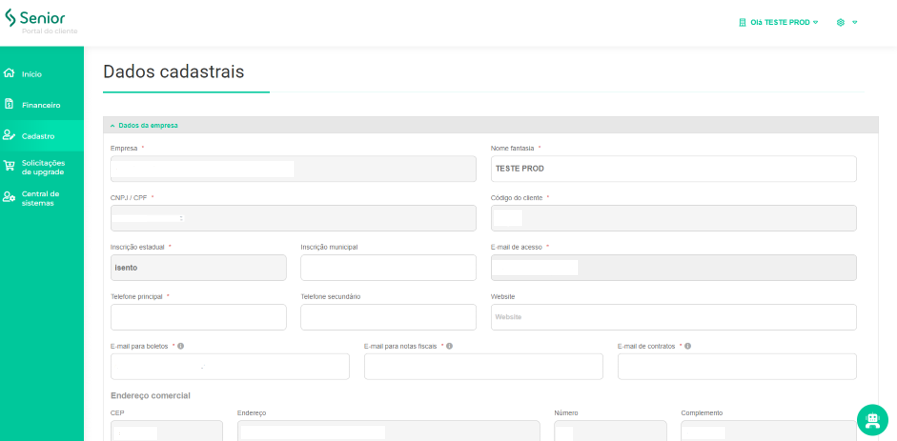897x441 pixels.
Task: Click info icon beside E-mail para notas fiscais
Action: (x=450, y=346)
